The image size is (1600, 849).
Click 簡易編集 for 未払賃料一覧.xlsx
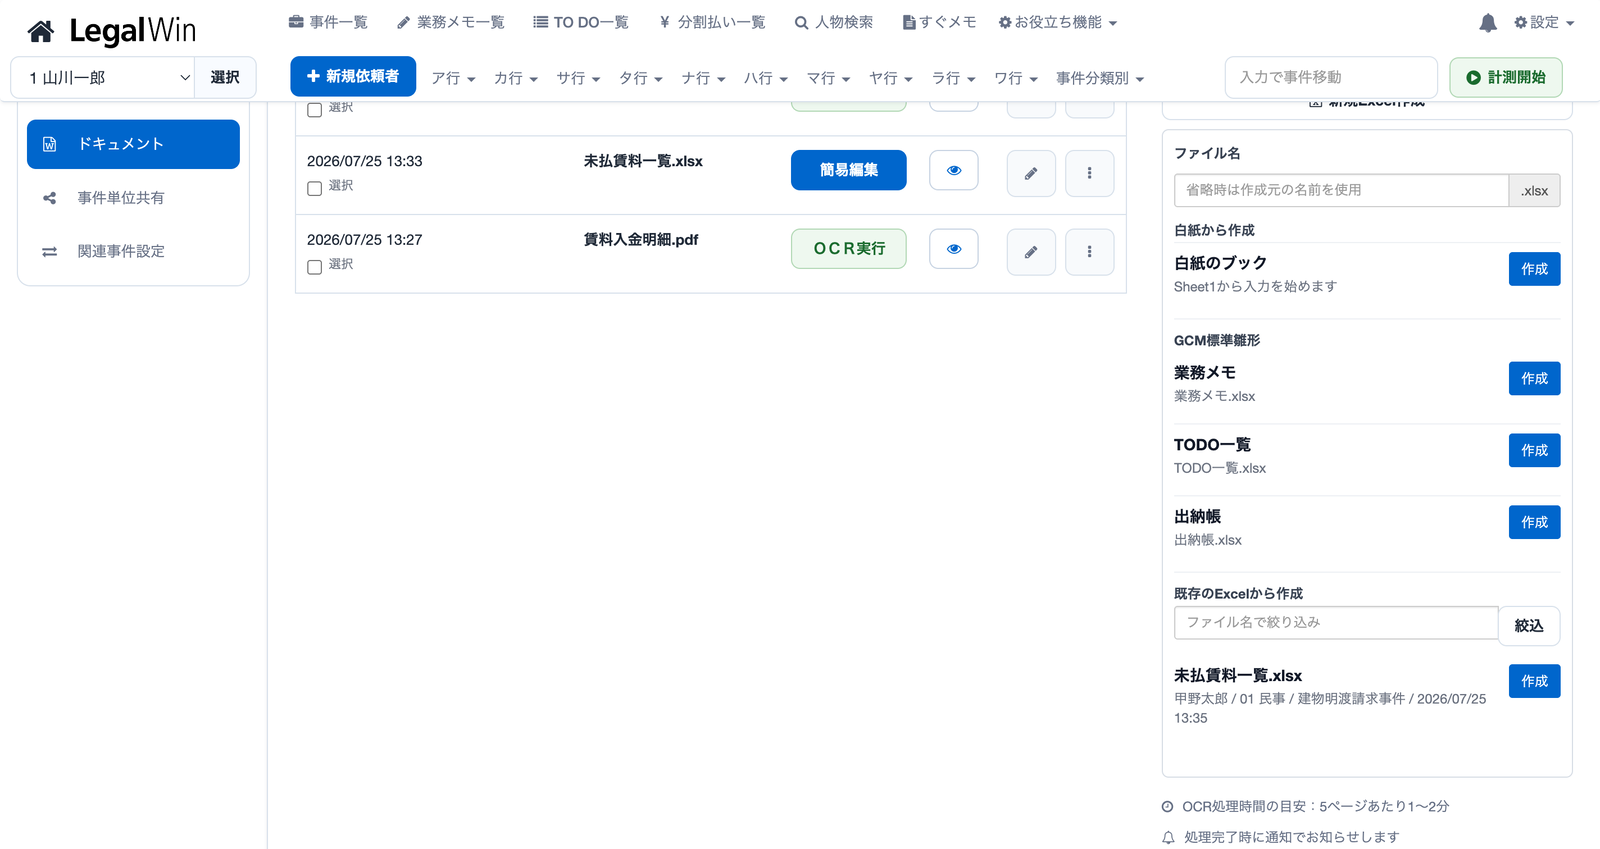click(x=849, y=170)
